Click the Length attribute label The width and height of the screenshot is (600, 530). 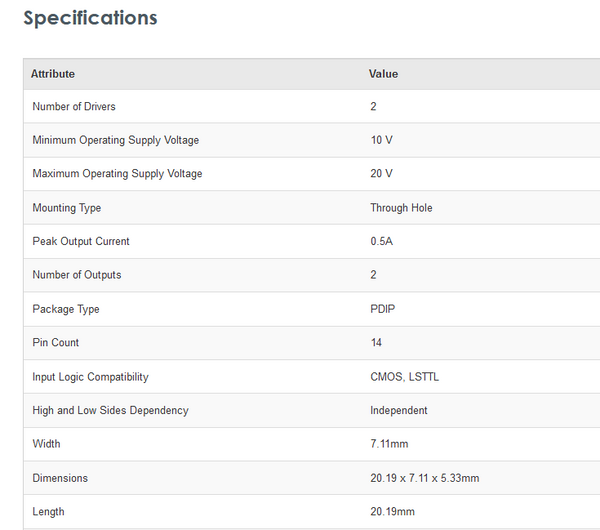[x=48, y=512]
